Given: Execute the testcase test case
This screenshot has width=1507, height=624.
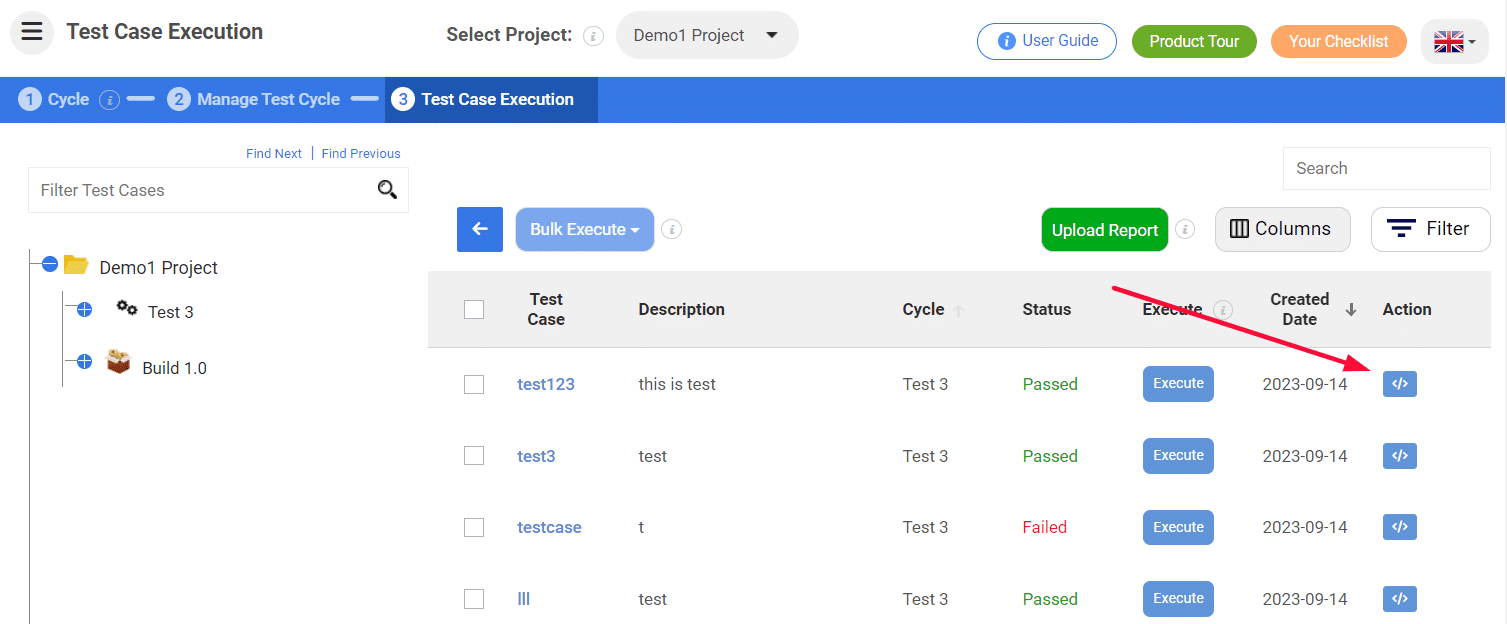Looking at the screenshot, I should (1178, 527).
